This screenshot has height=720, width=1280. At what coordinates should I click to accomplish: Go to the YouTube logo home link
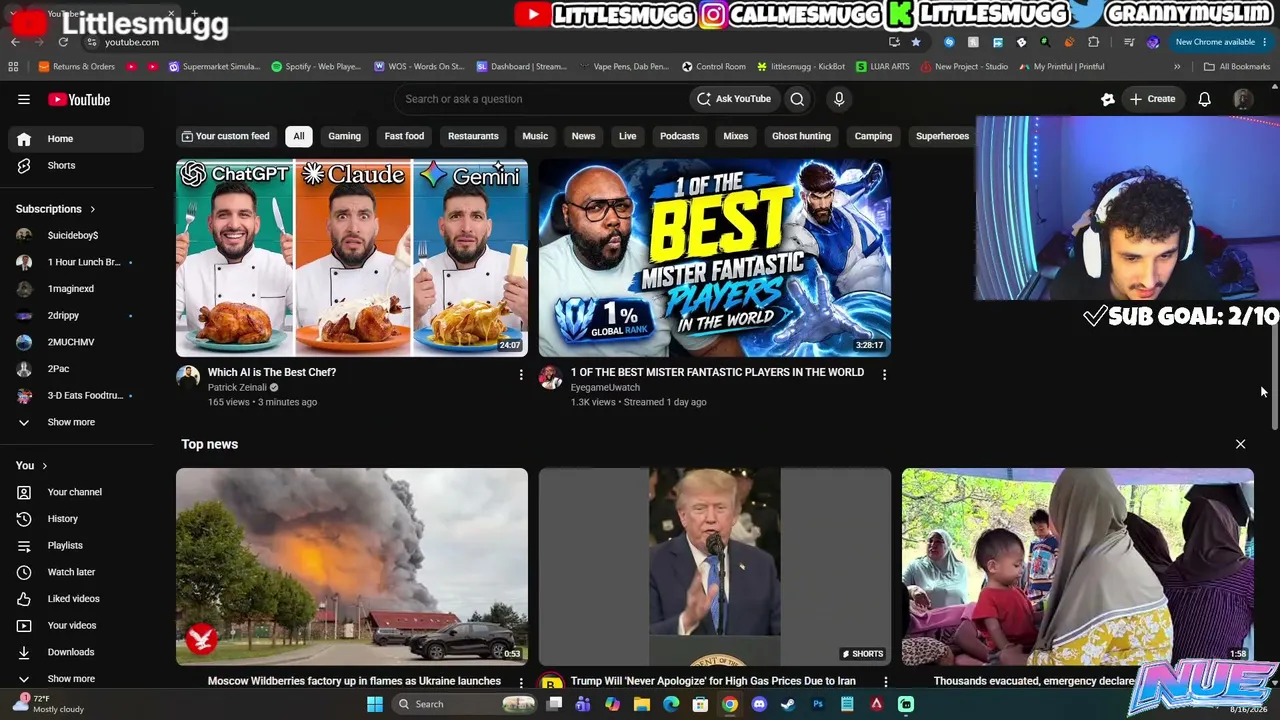[x=79, y=99]
